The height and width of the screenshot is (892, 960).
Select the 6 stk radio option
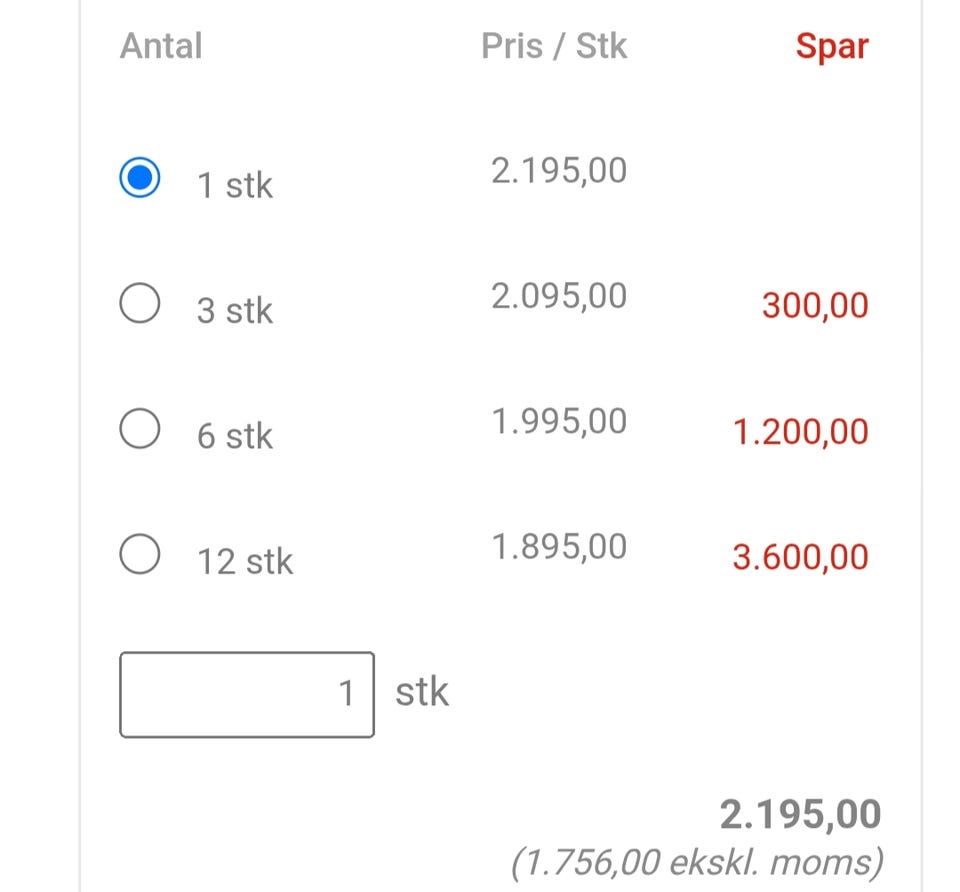(x=140, y=429)
